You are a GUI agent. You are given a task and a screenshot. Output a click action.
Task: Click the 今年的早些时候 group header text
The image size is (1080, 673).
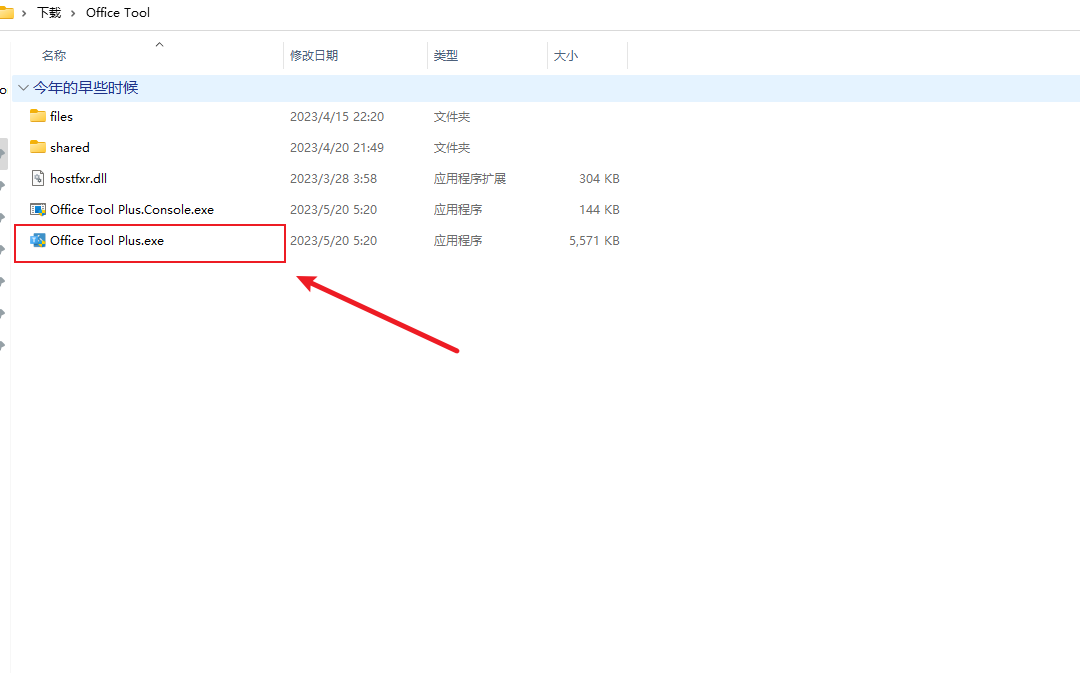click(86, 88)
